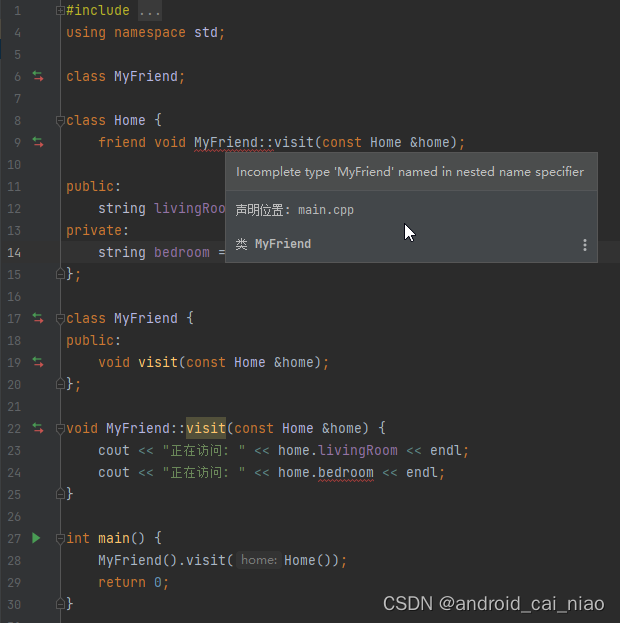The width and height of the screenshot is (620, 623).
Task: Click the 'Incomplete type' error message text
Action: 410,172
